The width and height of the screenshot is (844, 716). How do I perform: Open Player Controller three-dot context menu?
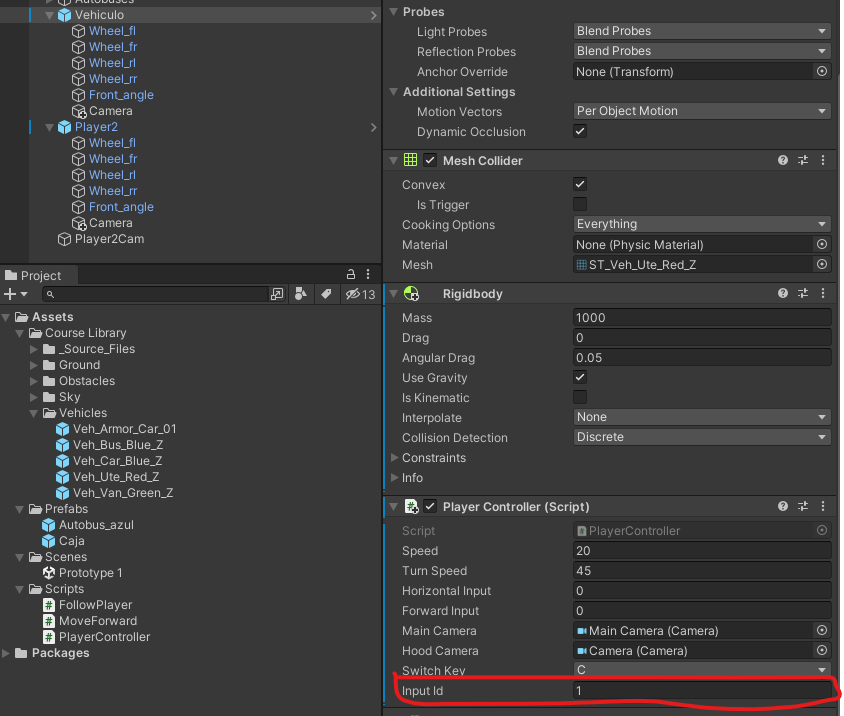click(822, 506)
